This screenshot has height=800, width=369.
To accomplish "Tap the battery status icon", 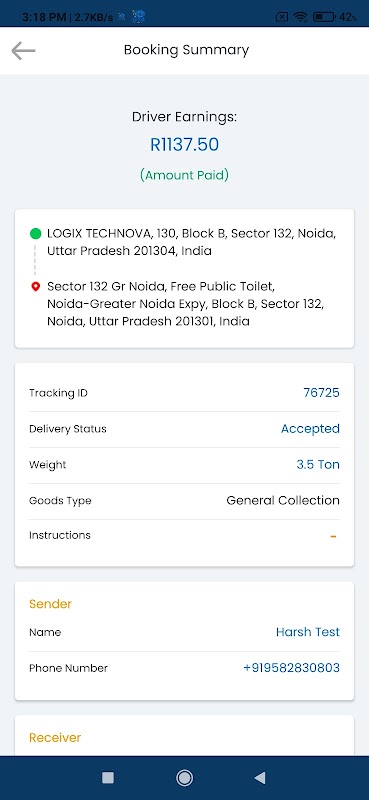I will click(324, 17).
